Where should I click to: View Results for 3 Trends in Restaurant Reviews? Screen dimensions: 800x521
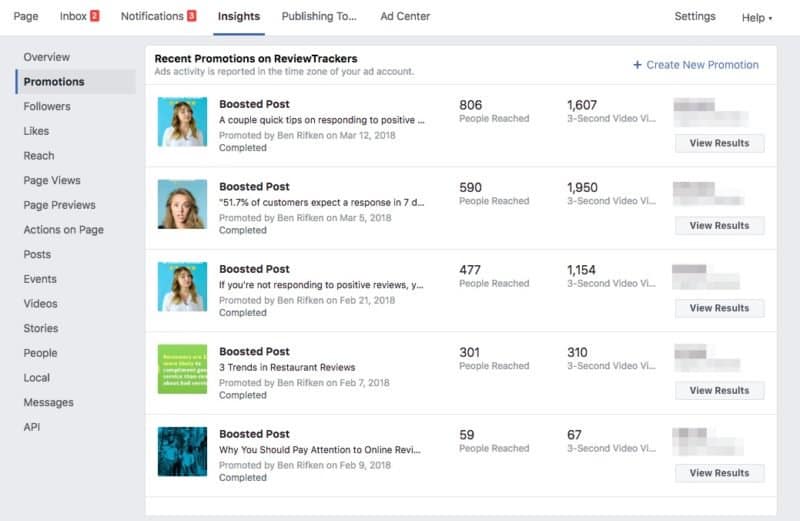pyautogui.click(x=719, y=390)
